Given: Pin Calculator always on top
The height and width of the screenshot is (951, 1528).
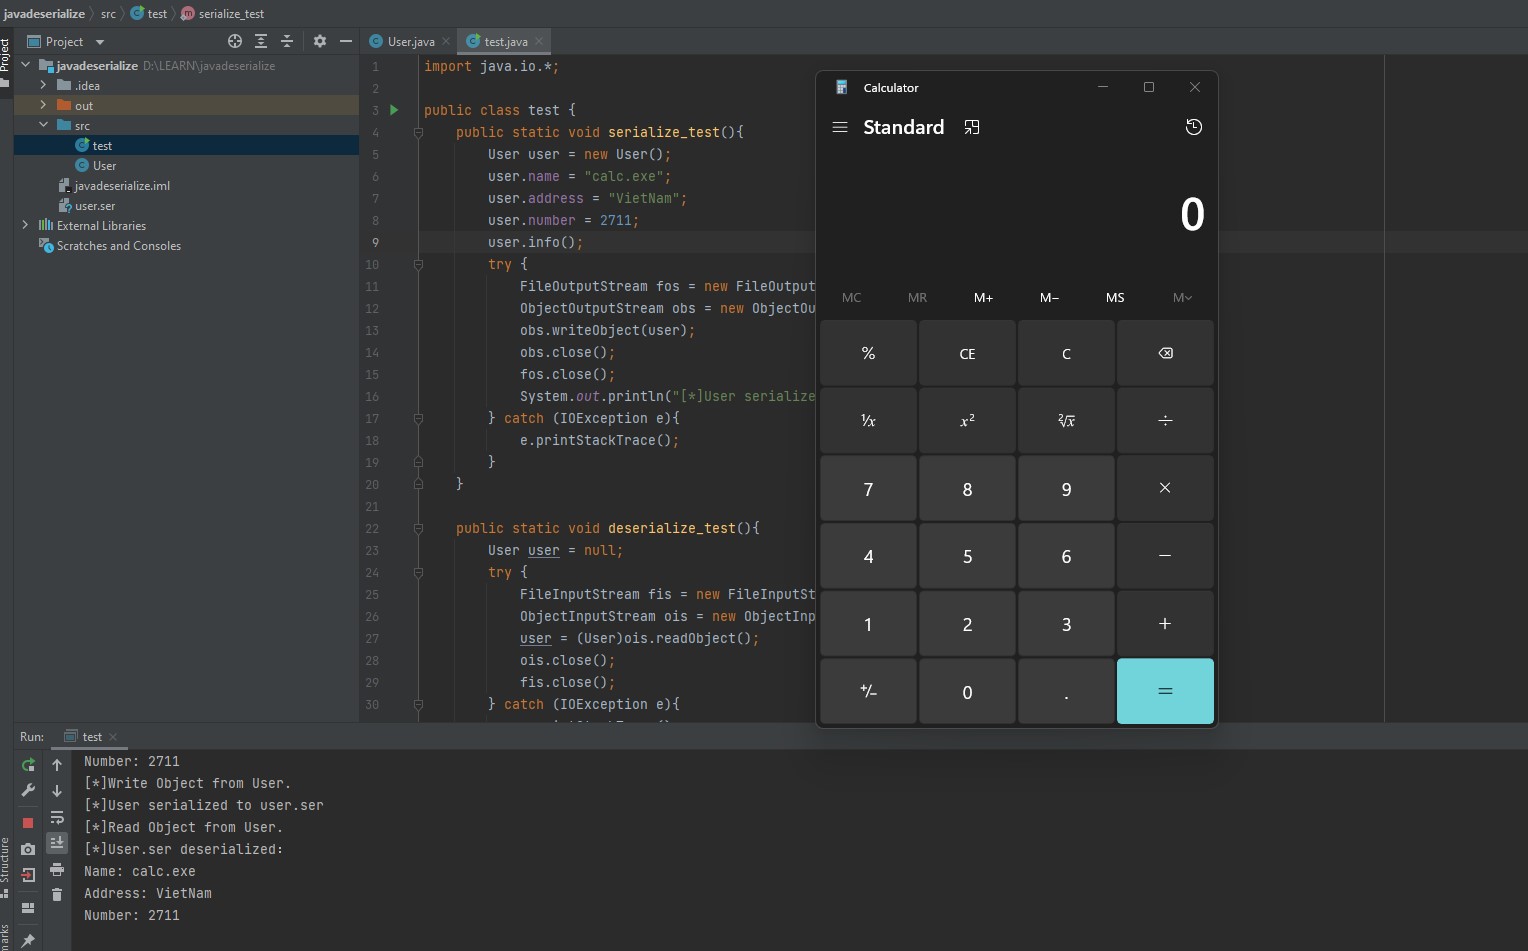Looking at the screenshot, I should point(971,127).
